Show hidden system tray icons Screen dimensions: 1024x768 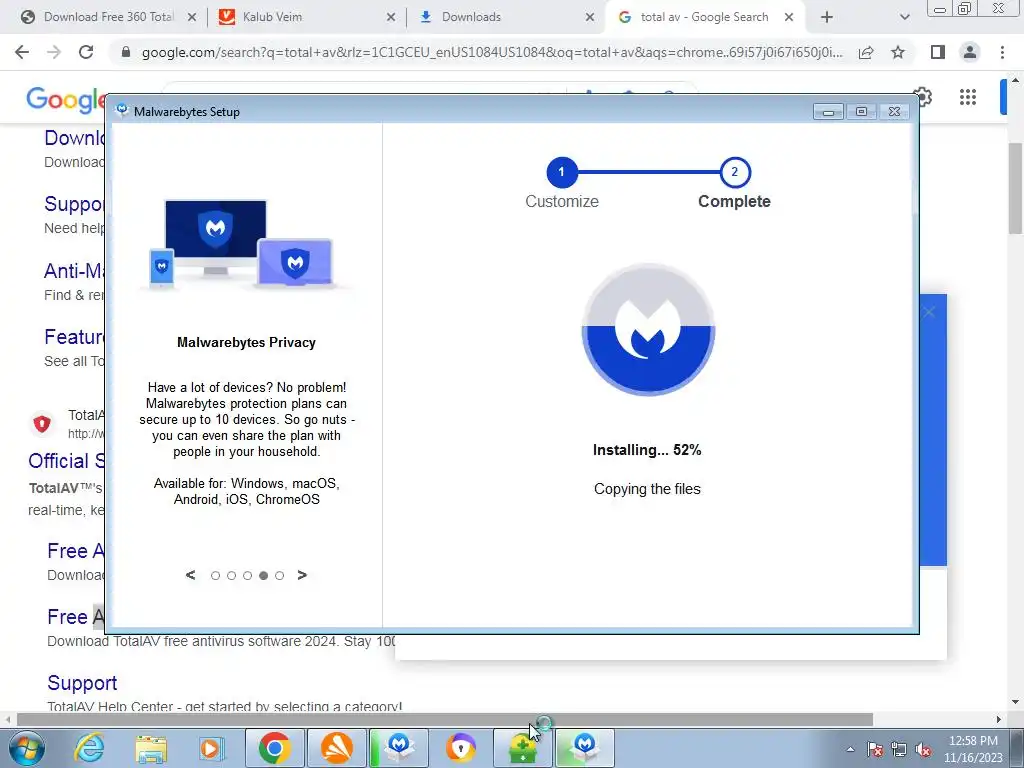(x=850, y=750)
